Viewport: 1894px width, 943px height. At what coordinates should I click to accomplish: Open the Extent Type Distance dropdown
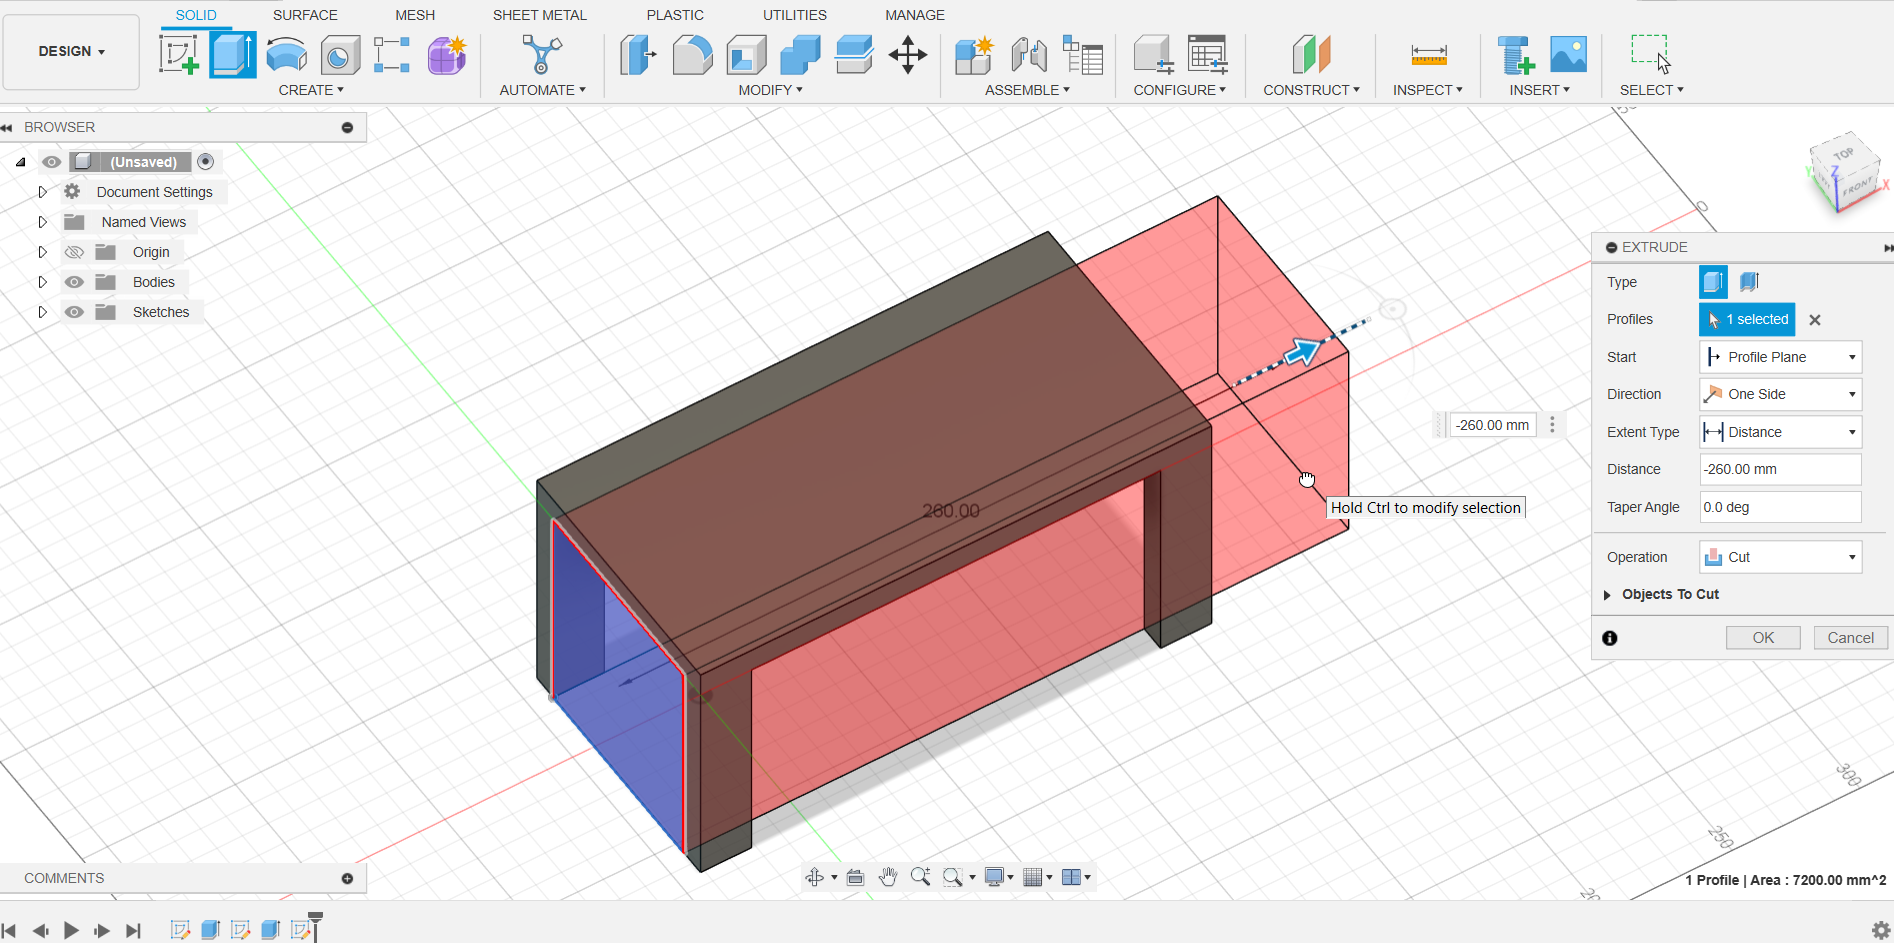[1780, 432]
